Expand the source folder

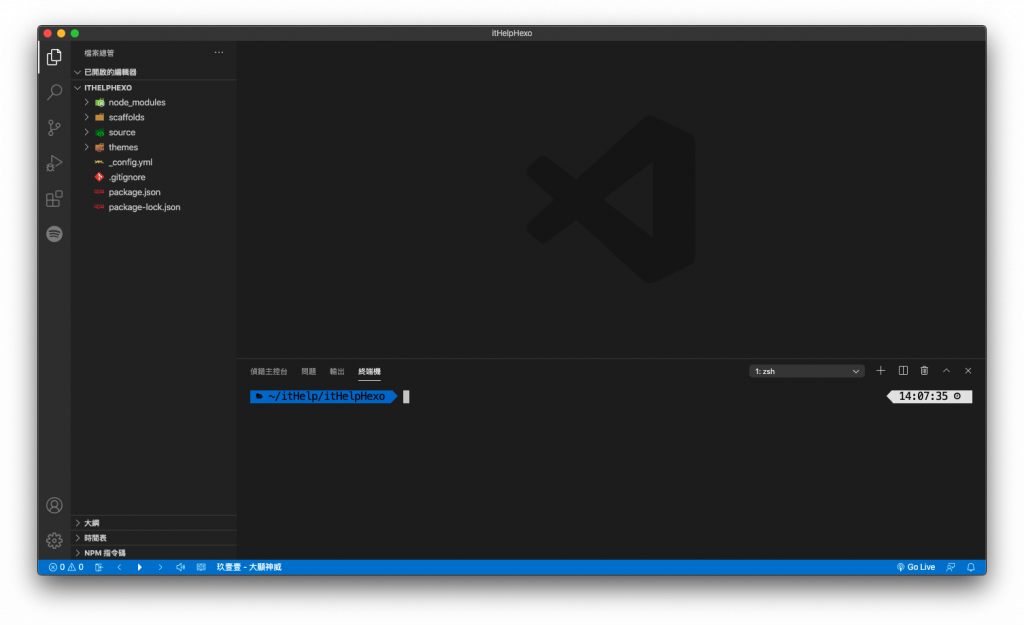coord(153,132)
